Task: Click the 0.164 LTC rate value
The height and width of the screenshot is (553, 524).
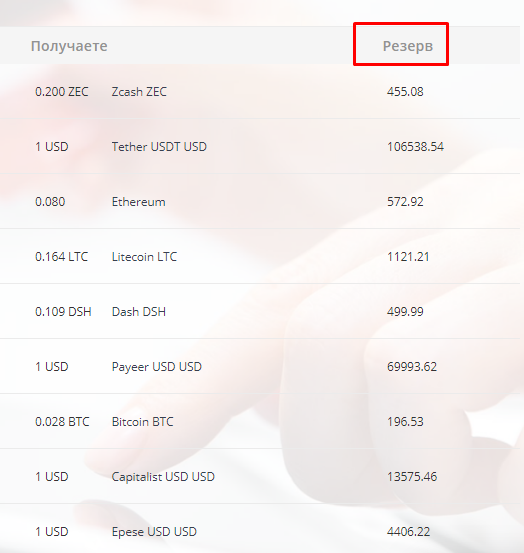Action: (x=61, y=257)
